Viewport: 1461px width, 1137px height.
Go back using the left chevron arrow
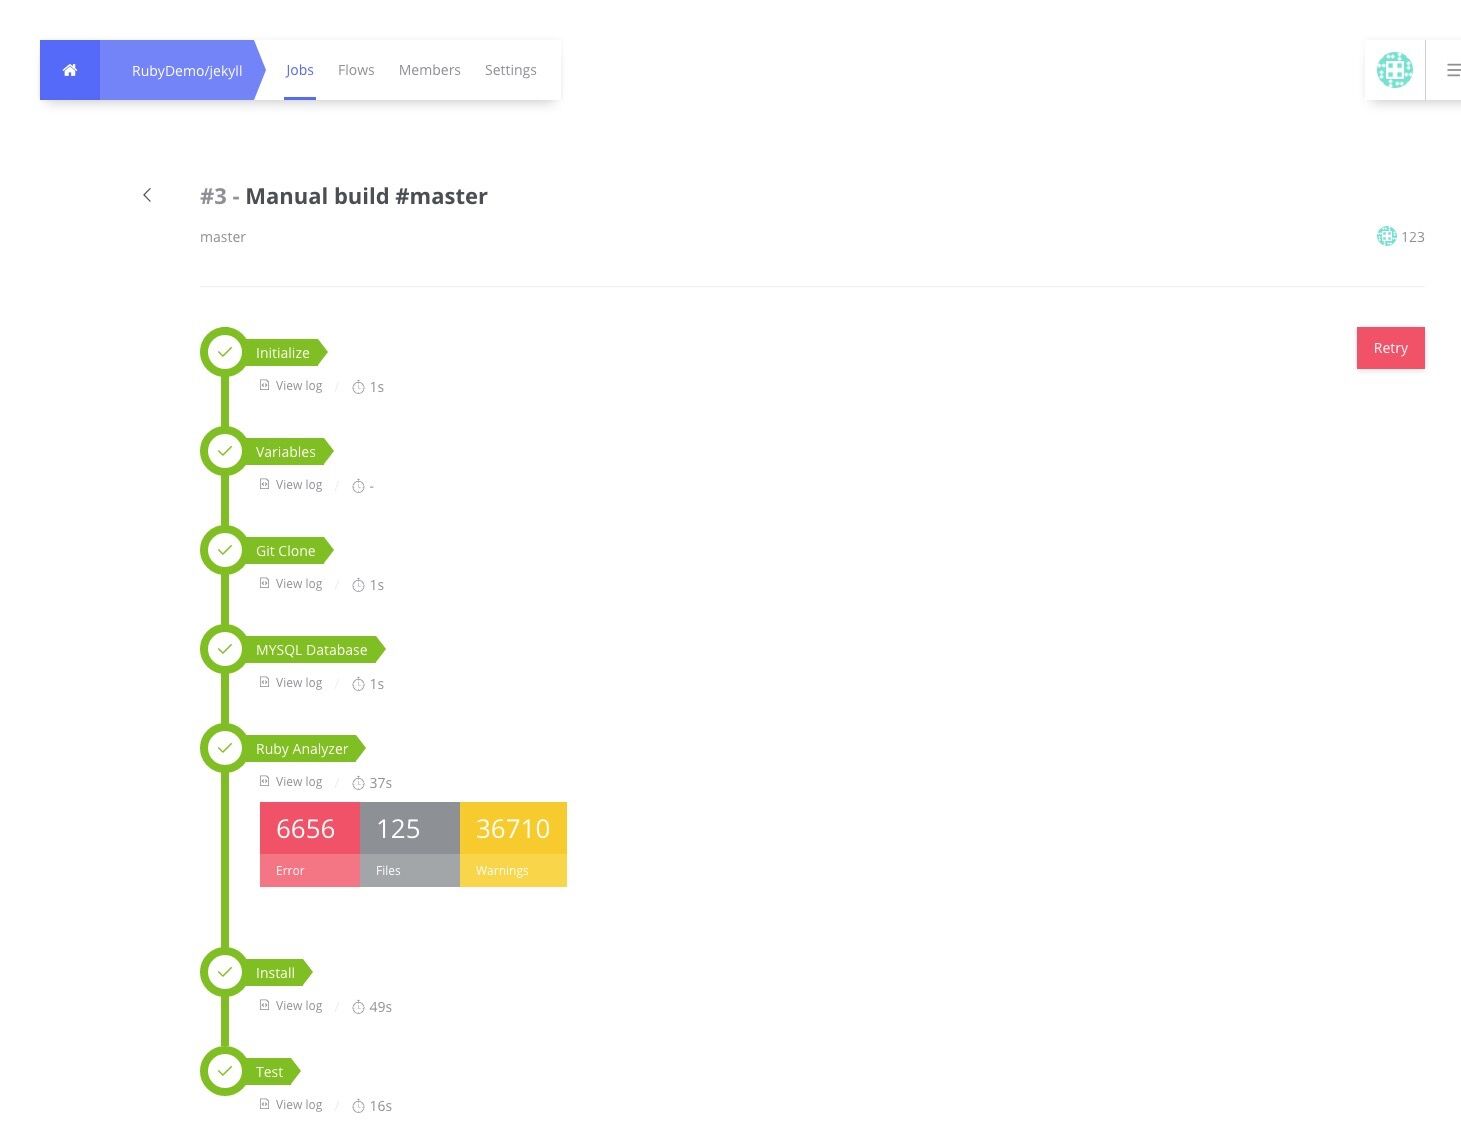147,195
